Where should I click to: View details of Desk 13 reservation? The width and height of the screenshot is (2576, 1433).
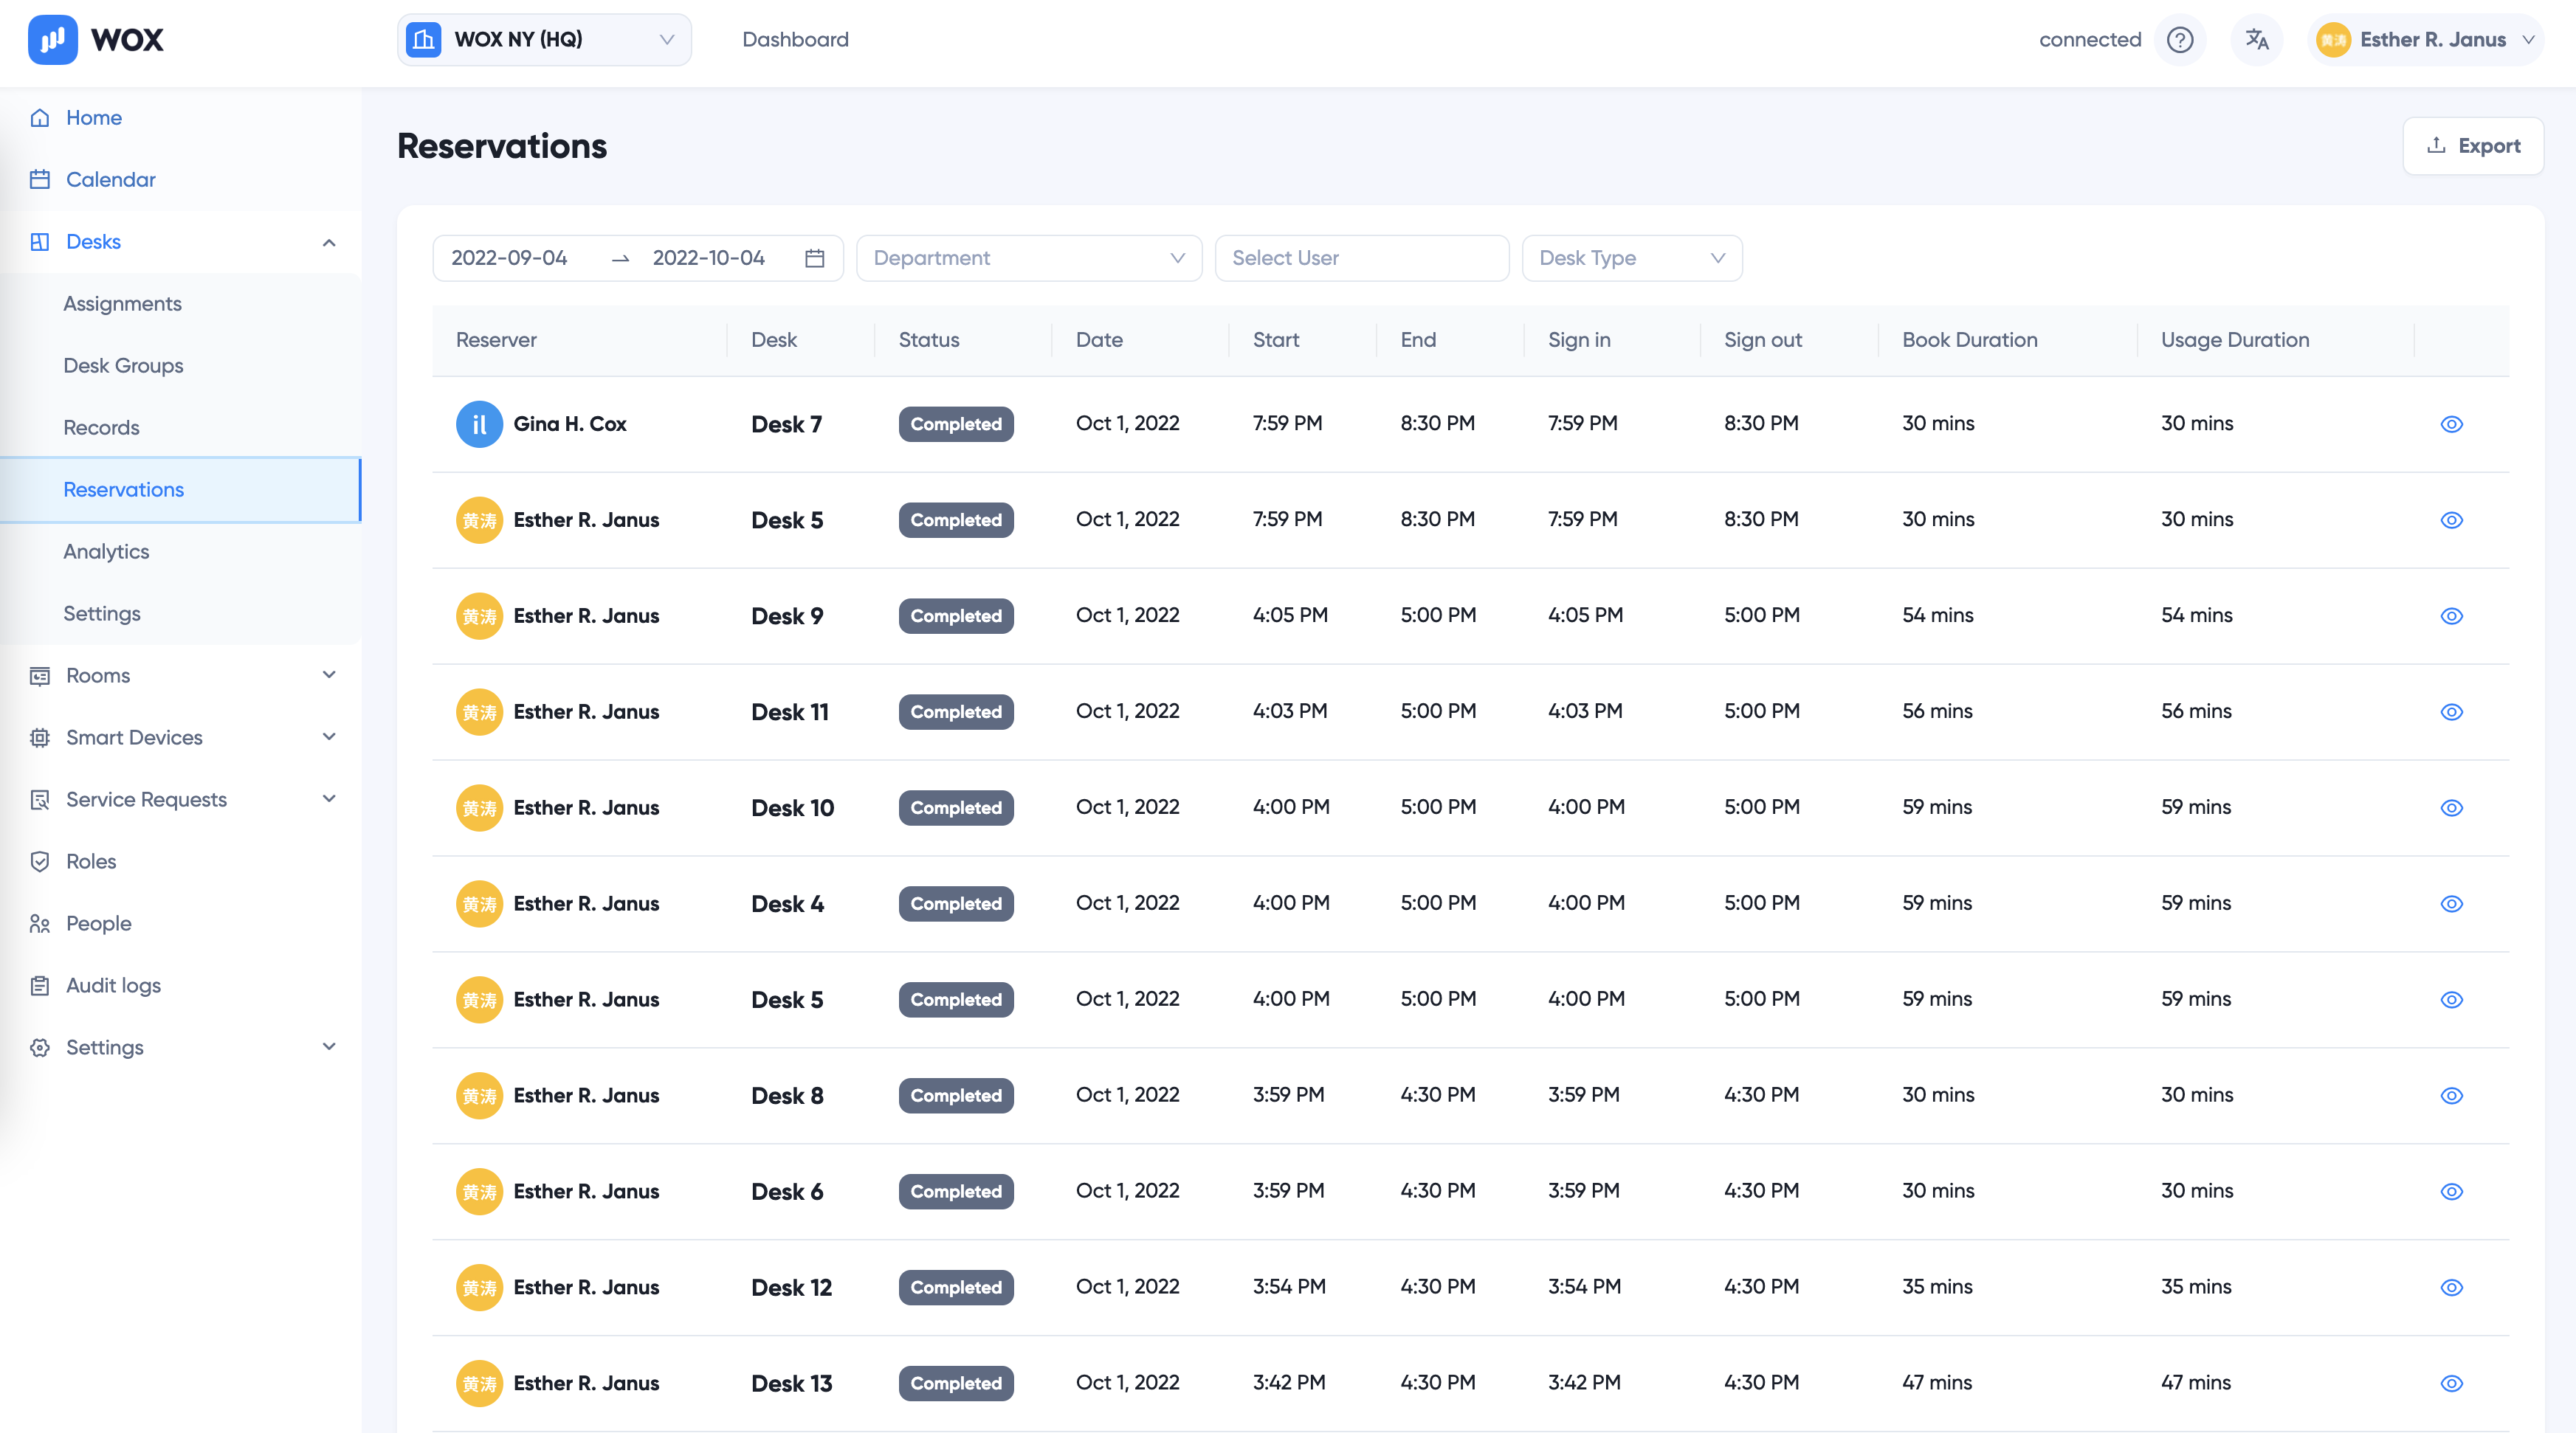tap(2452, 1384)
